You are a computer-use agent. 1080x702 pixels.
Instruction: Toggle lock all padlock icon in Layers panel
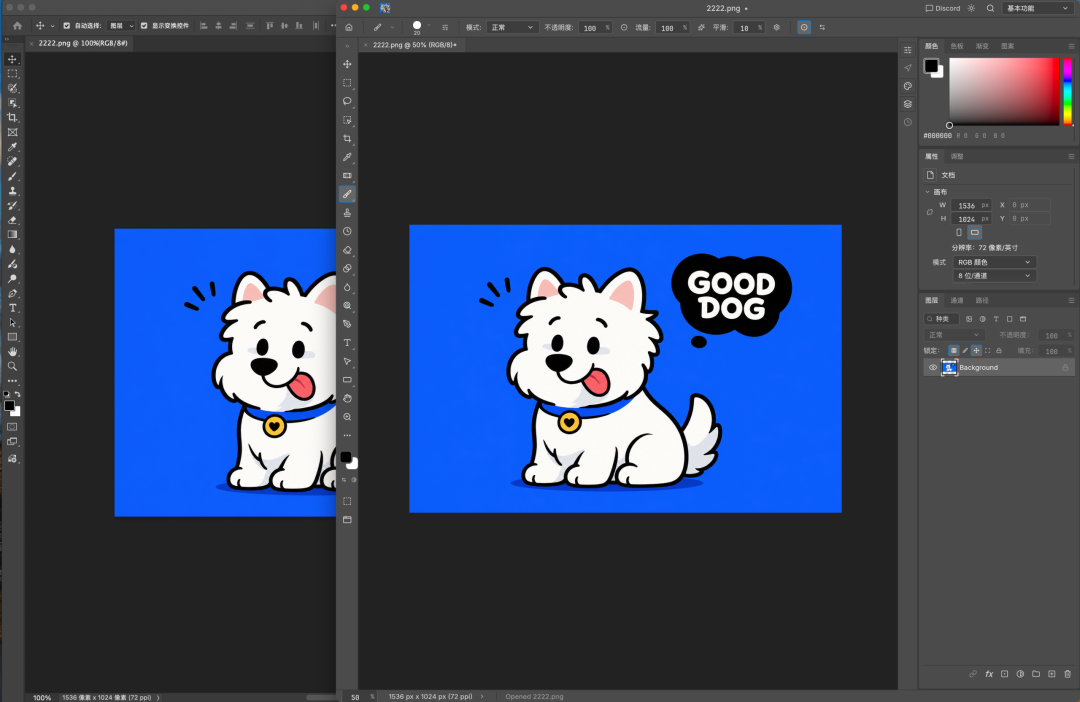[999, 351]
